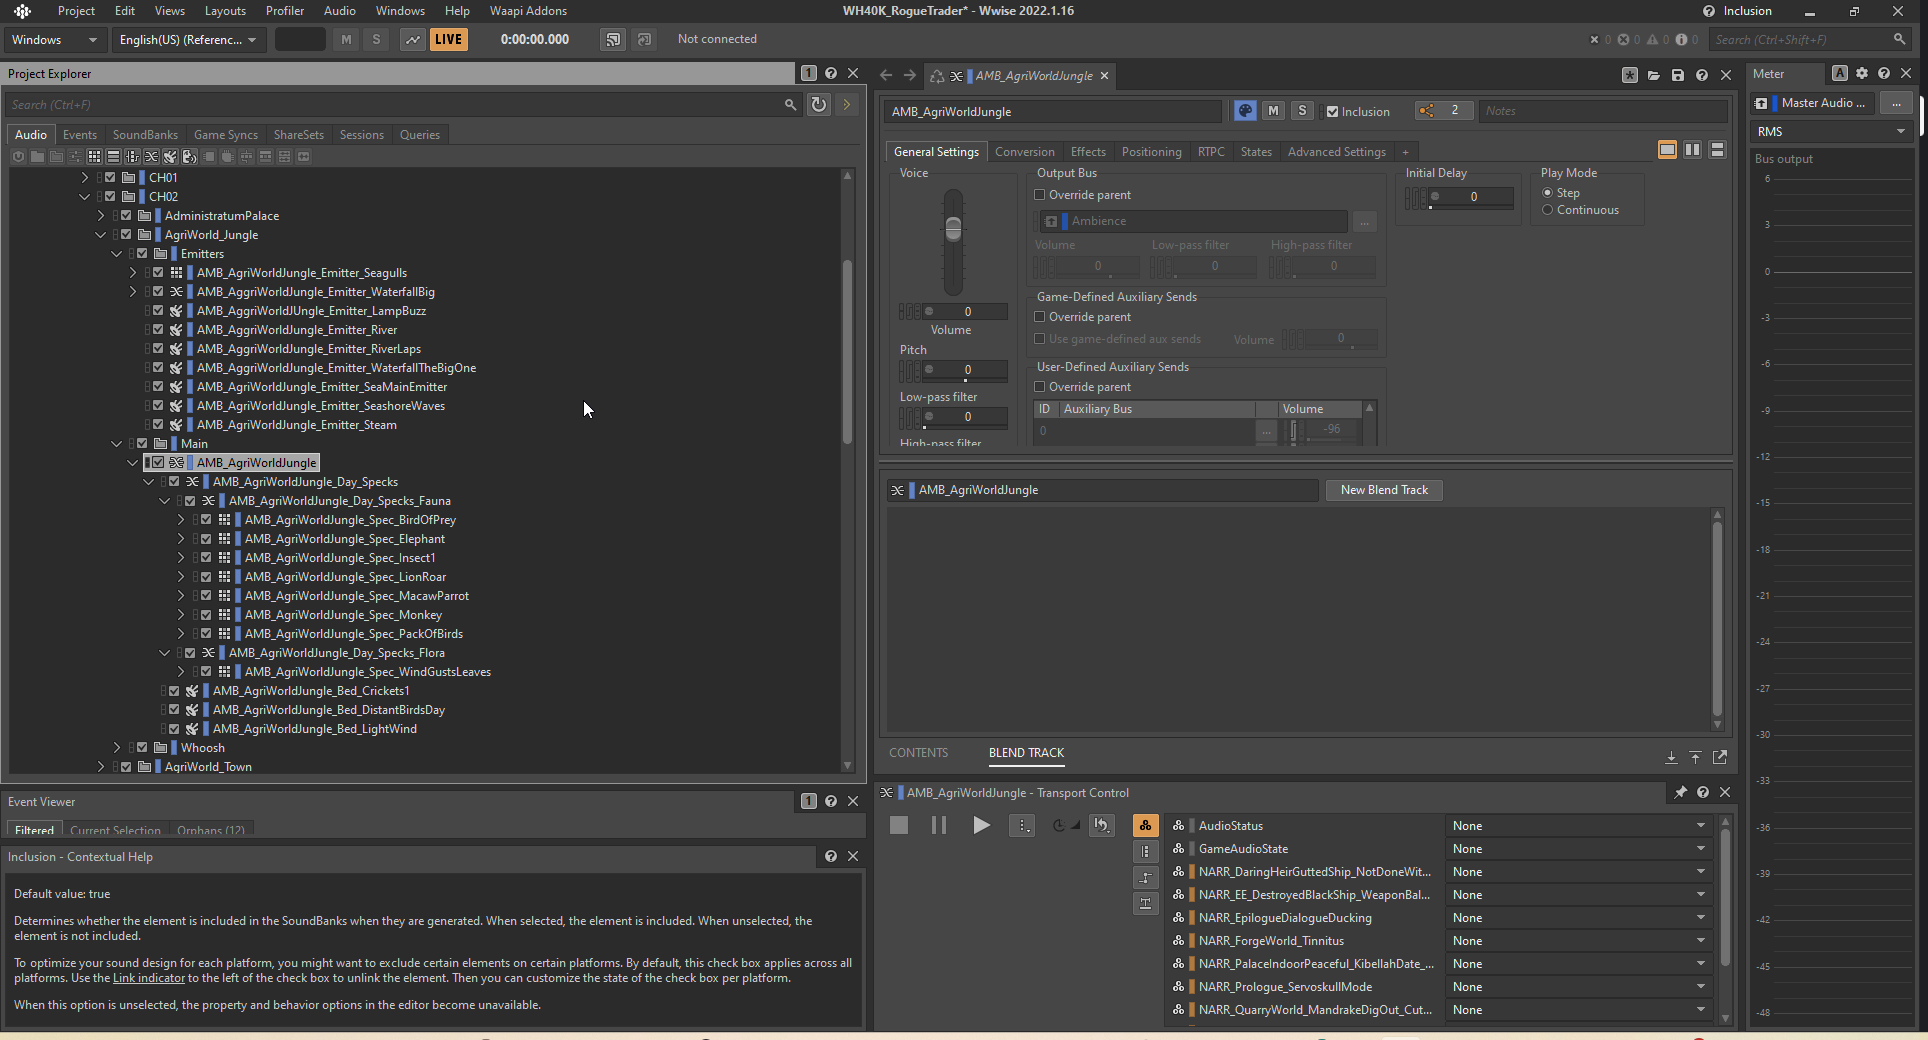Enable Override parent under User-Defined Auxiliary Sends
This screenshot has height=1040, width=1928.
(x=1040, y=387)
